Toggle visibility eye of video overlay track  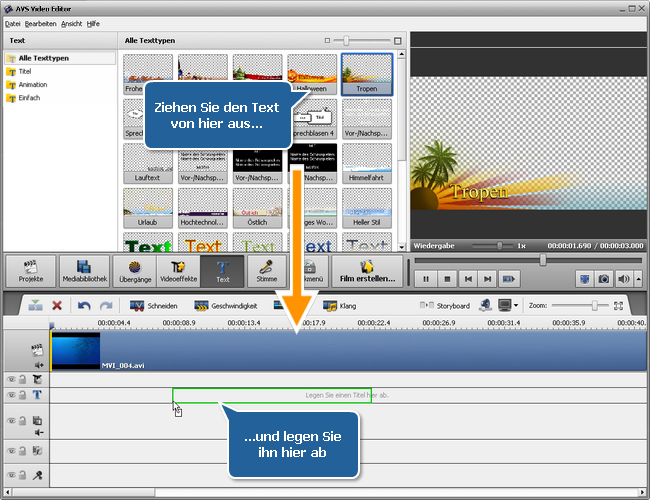coord(11,421)
